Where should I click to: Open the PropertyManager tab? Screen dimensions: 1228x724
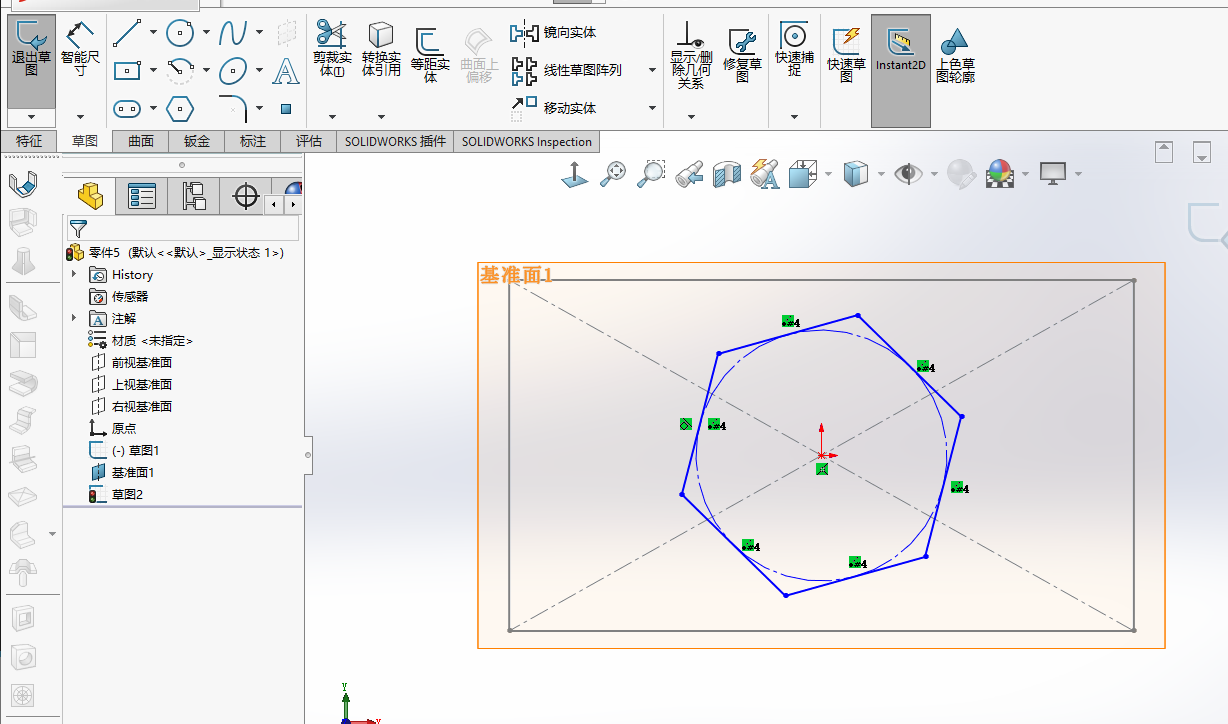click(x=142, y=196)
